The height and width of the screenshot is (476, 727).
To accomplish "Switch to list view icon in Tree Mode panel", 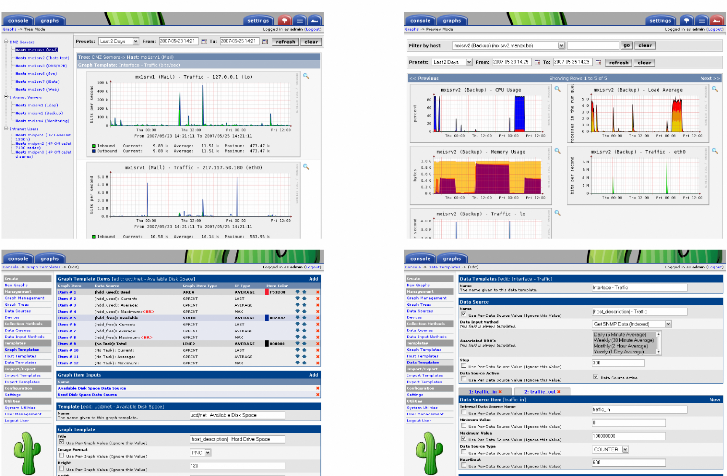I will [300, 20].
